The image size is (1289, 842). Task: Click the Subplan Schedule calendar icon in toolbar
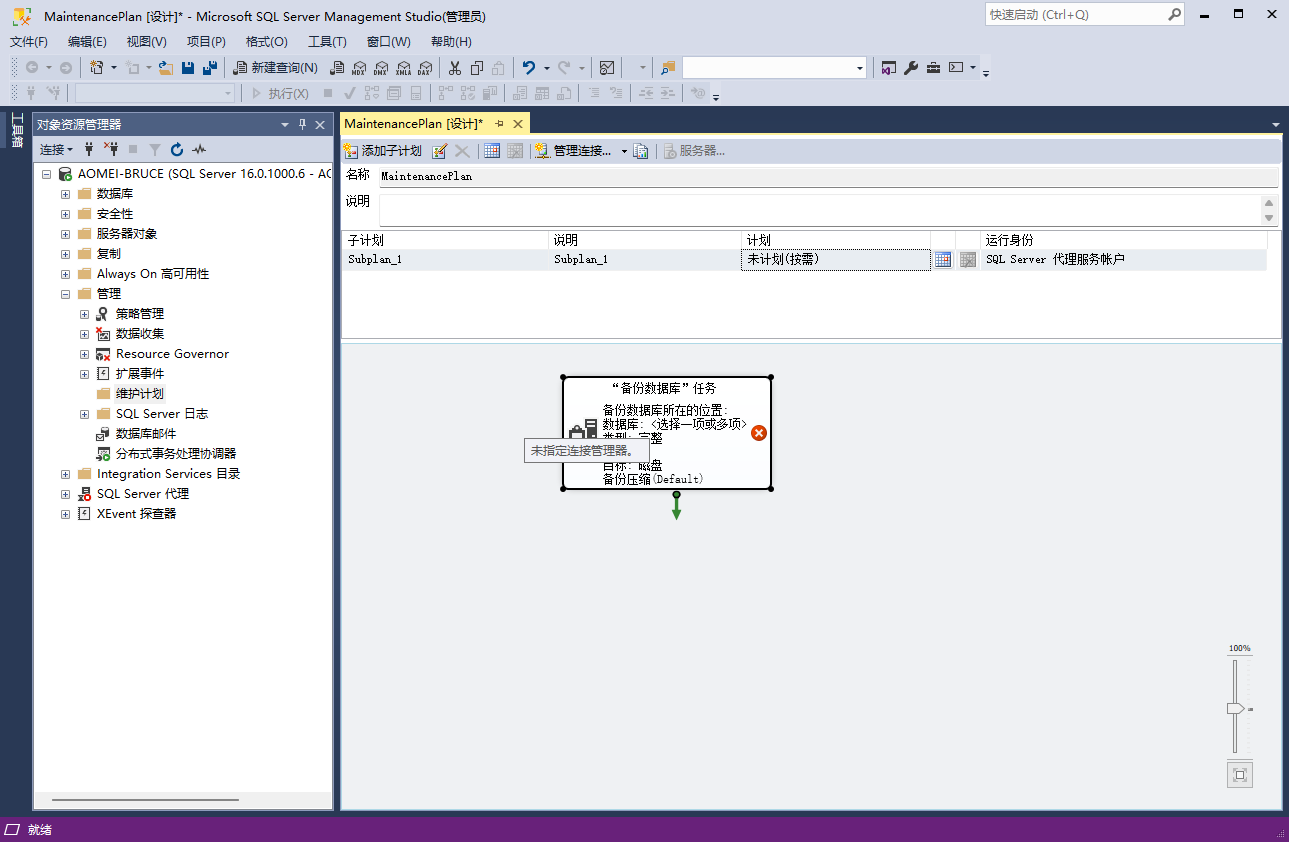pyautogui.click(x=492, y=151)
